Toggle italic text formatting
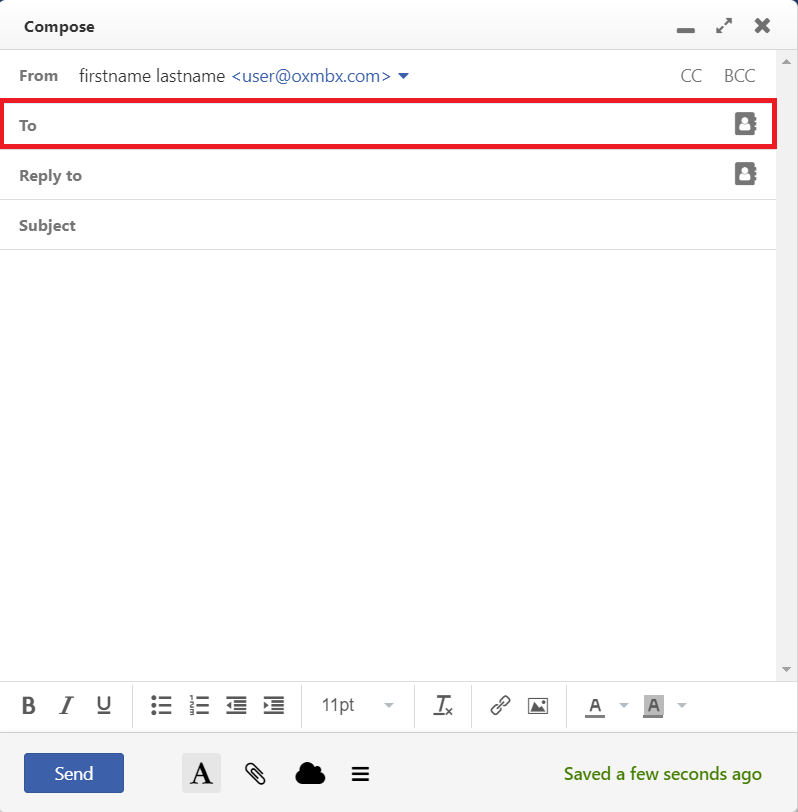The image size is (798, 812). 66,706
